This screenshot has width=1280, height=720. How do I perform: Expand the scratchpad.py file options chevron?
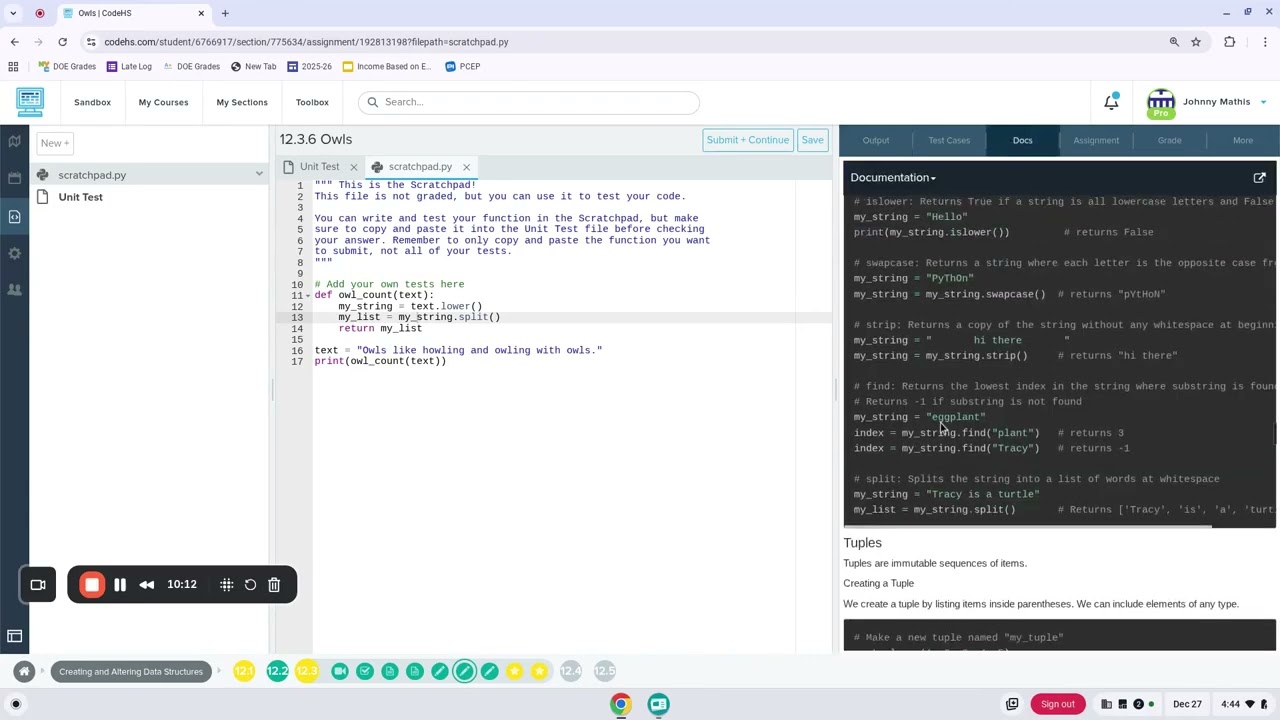(x=259, y=175)
